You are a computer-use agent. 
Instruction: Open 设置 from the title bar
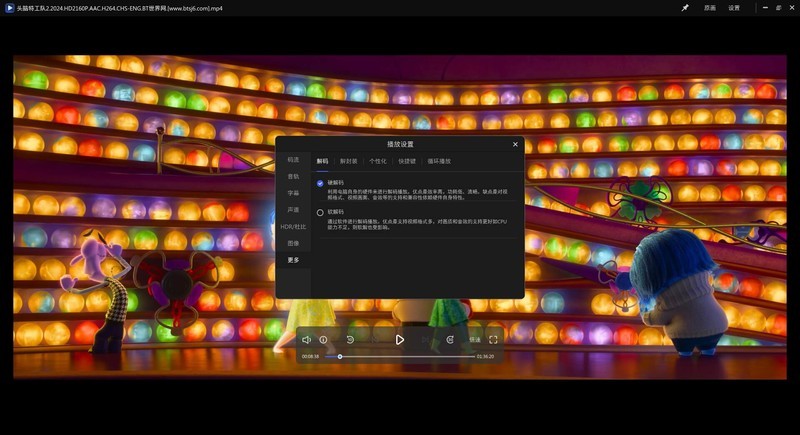tap(734, 8)
